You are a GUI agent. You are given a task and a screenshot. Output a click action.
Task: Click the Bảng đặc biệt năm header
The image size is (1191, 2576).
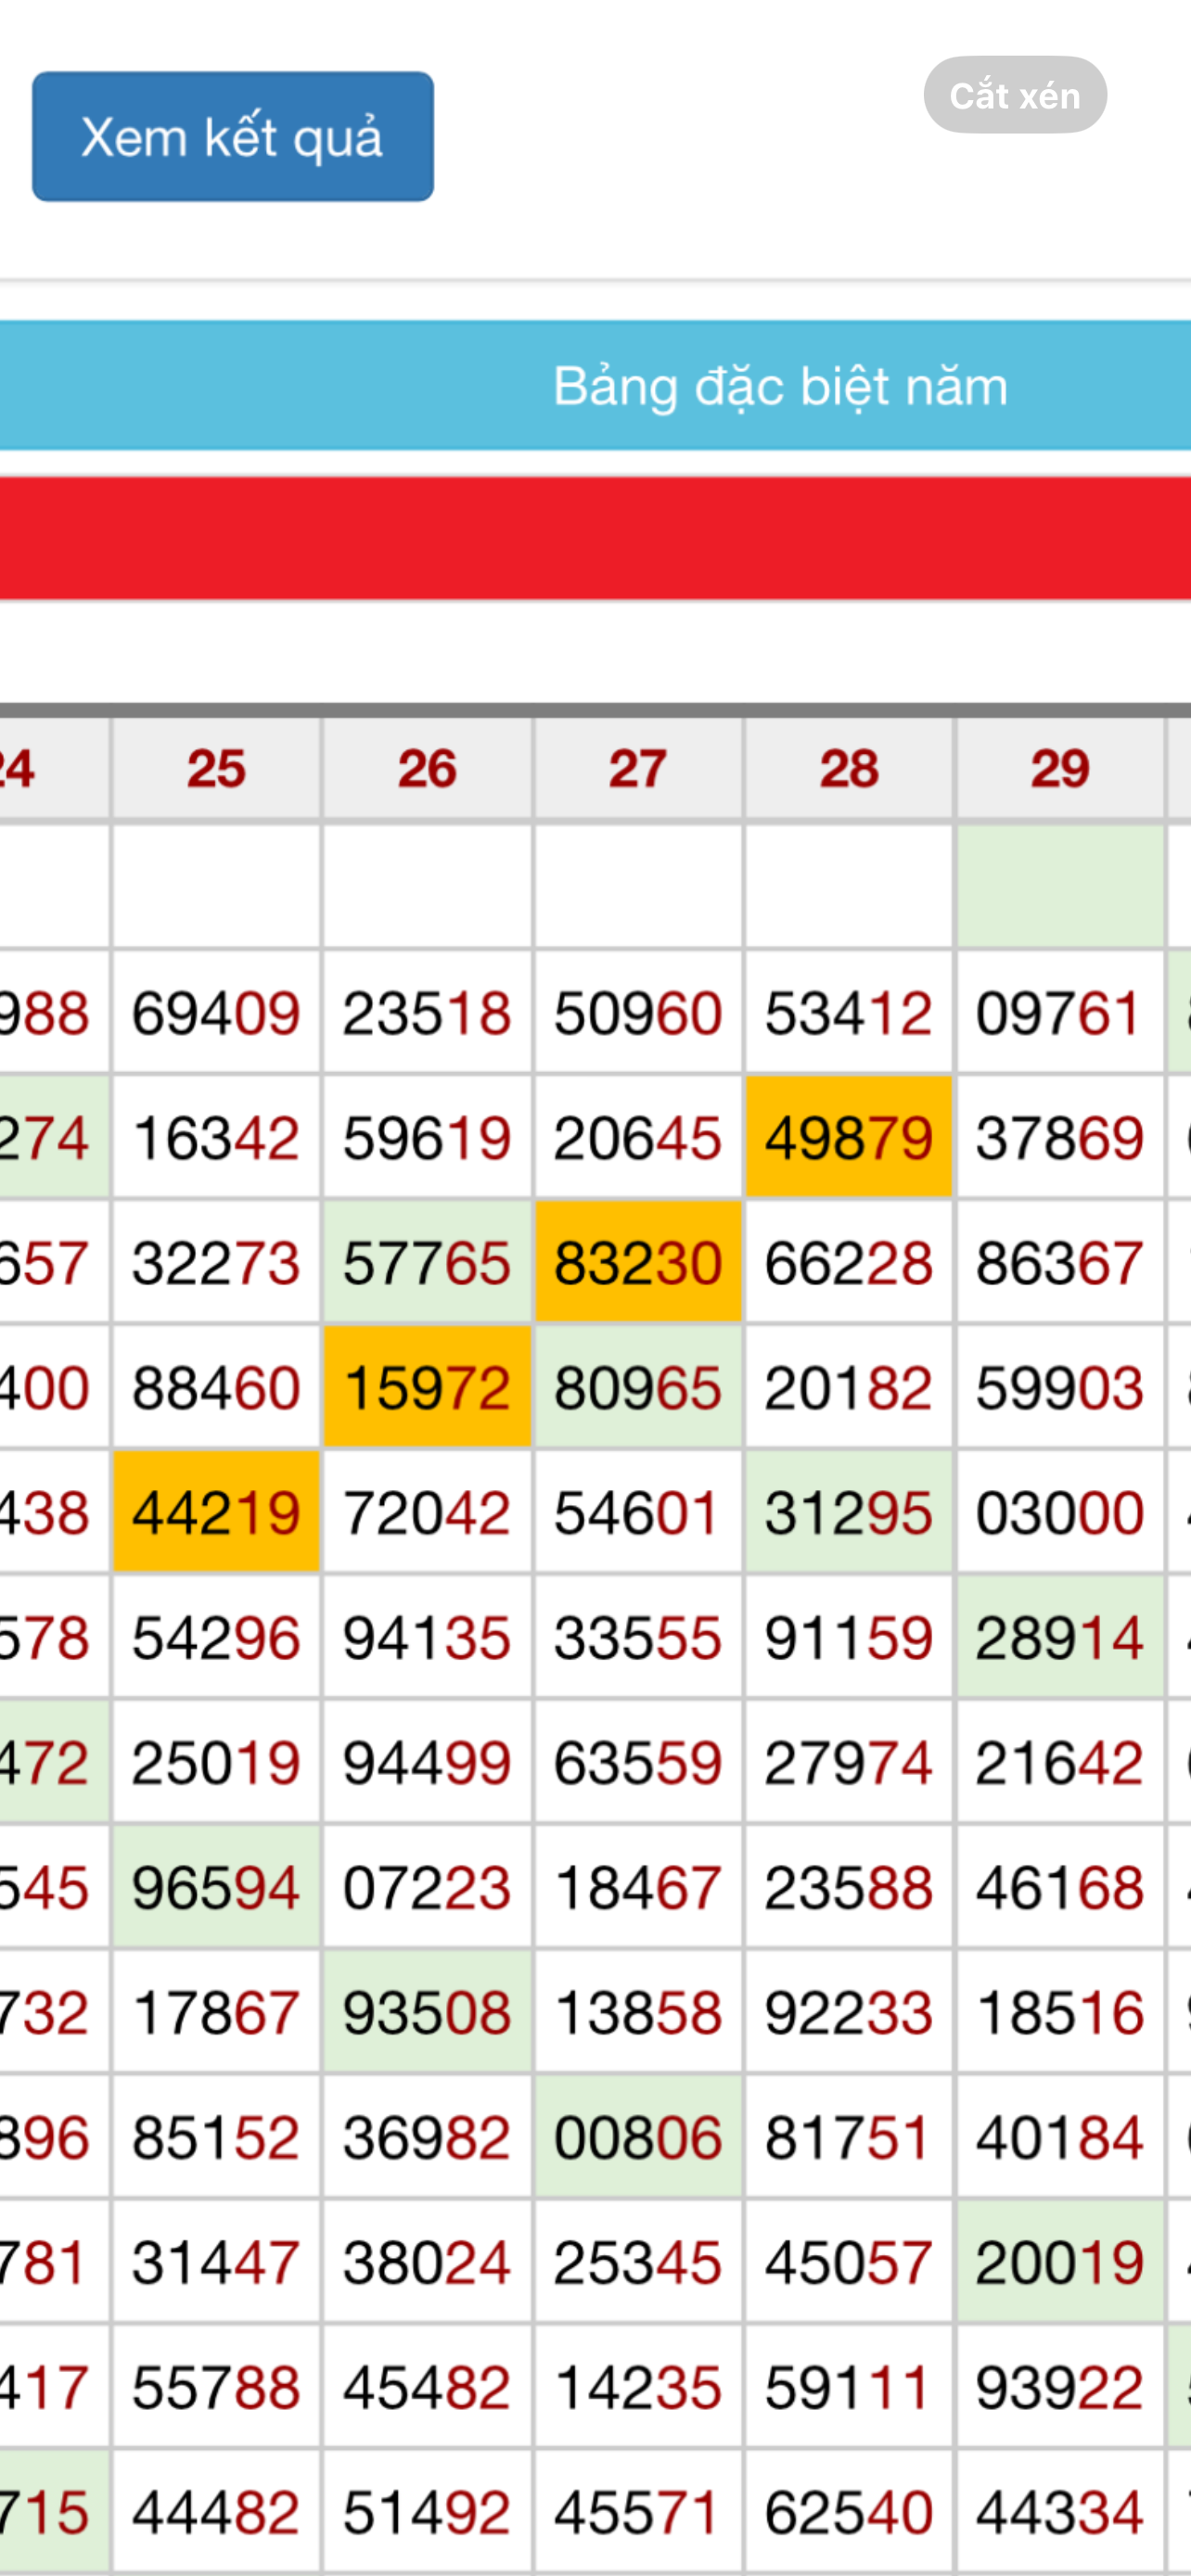780,386
